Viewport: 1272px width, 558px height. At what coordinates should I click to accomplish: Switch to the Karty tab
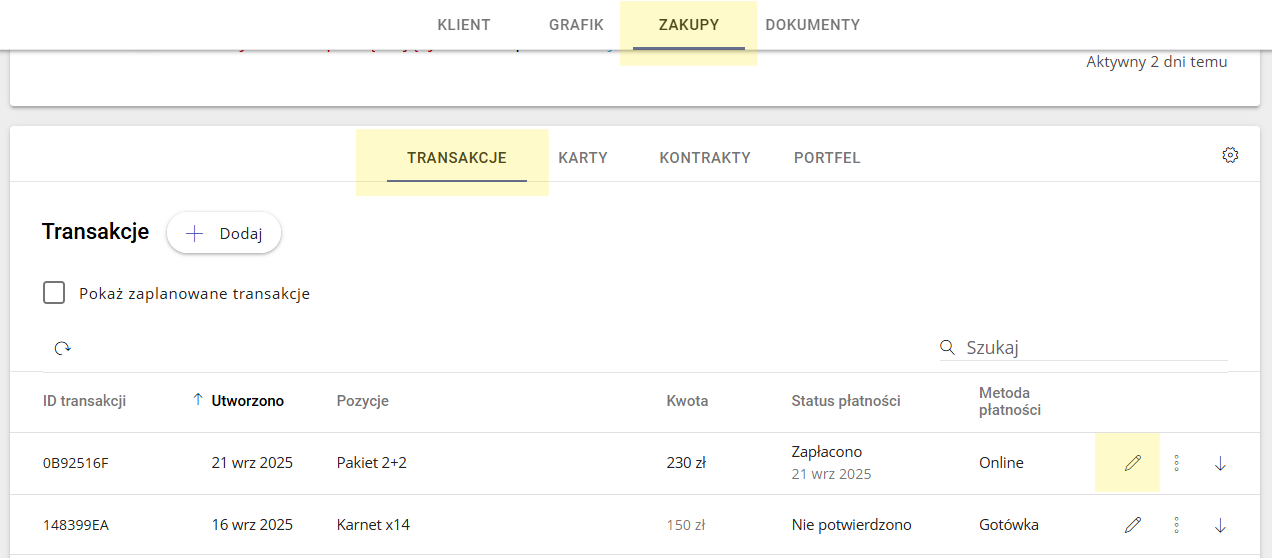click(x=583, y=158)
